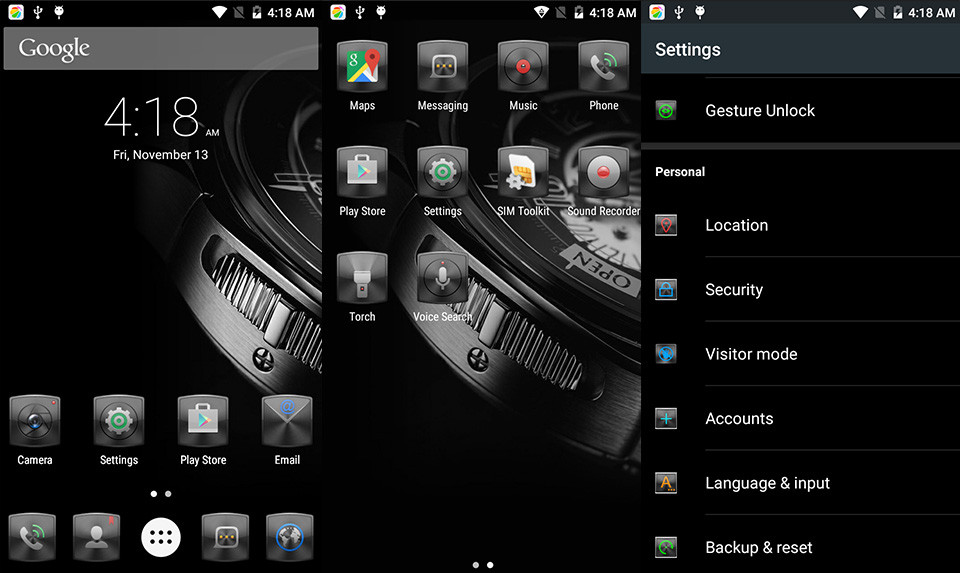Click the Gesture Unlock green icon
The height and width of the screenshot is (573, 960).
coord(666,111)
